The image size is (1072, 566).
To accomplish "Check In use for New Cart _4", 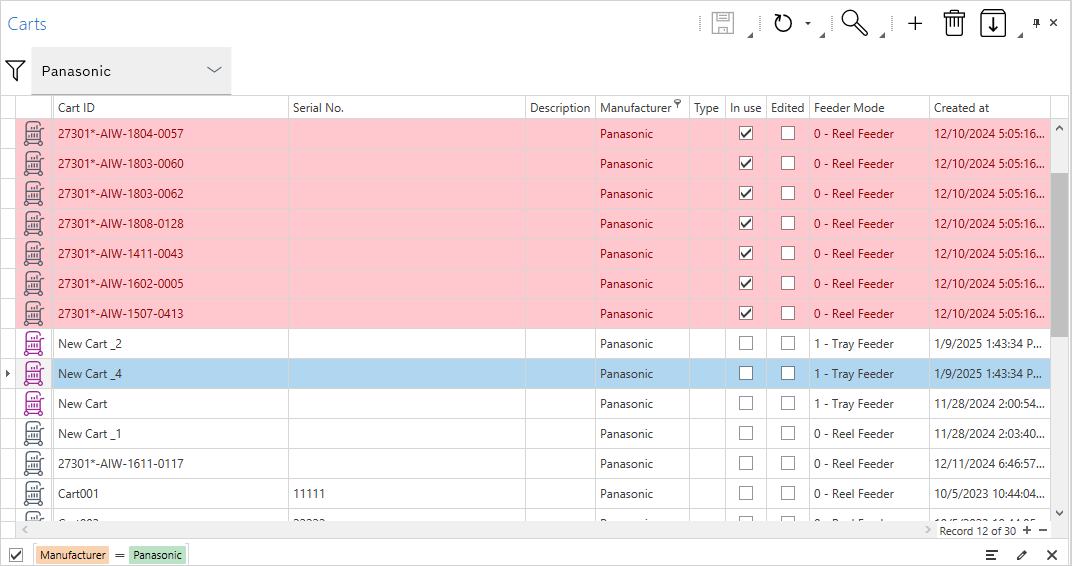I will tap(746, 373).
